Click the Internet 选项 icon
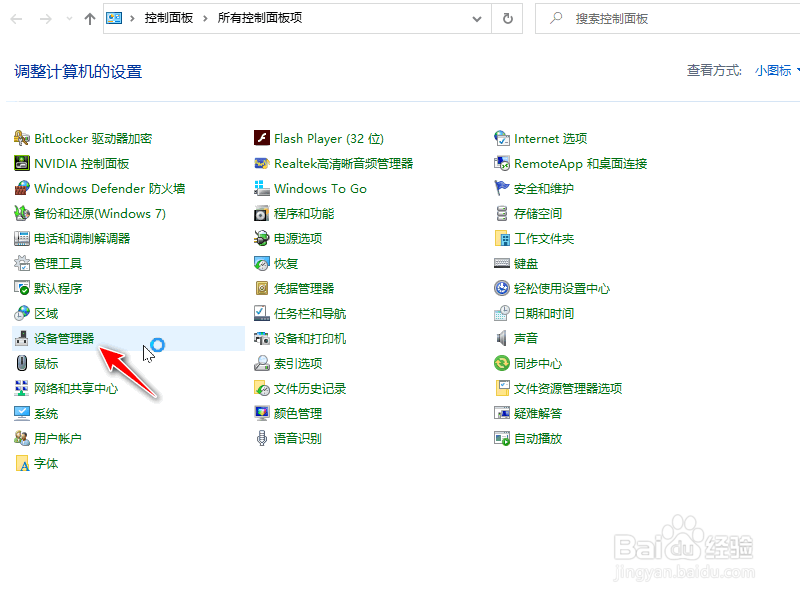 tap(502, 138)
